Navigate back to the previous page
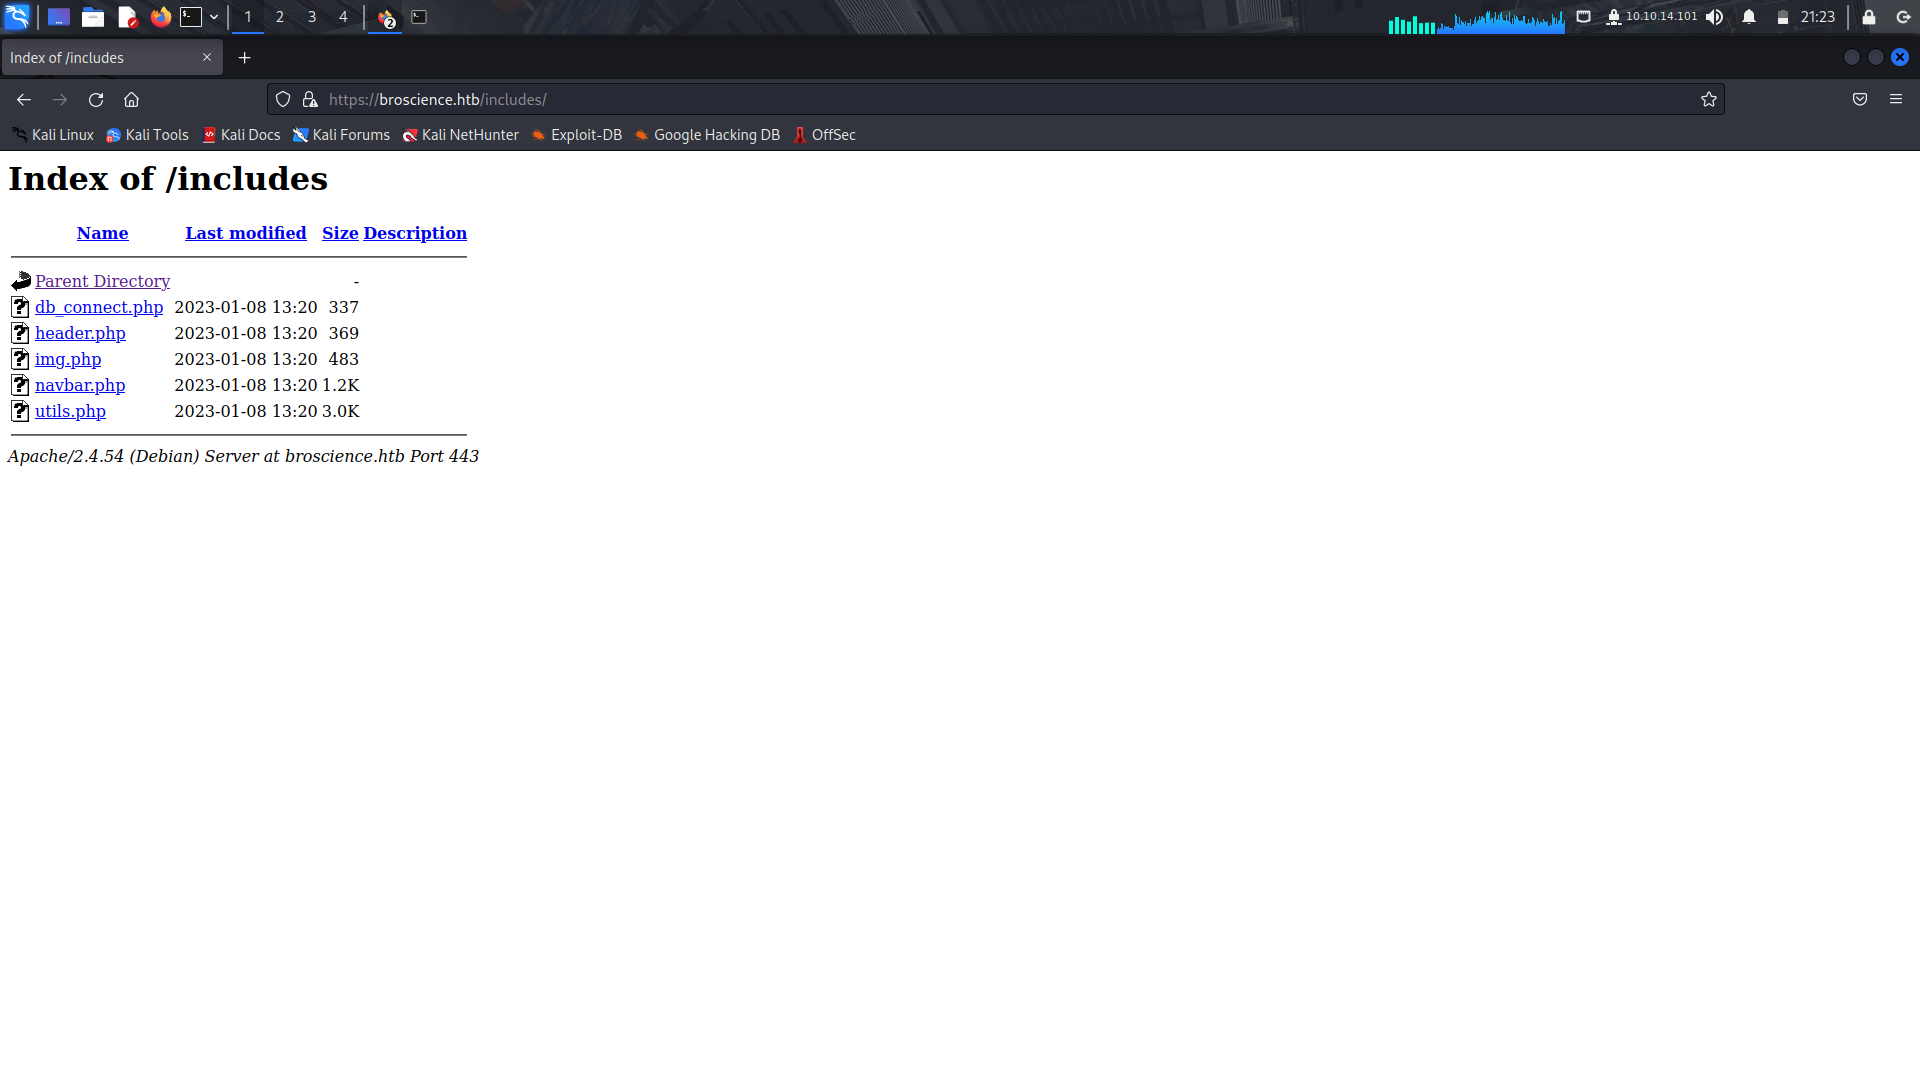Screen dimensions: 1920x1080 tap(24, 99)
